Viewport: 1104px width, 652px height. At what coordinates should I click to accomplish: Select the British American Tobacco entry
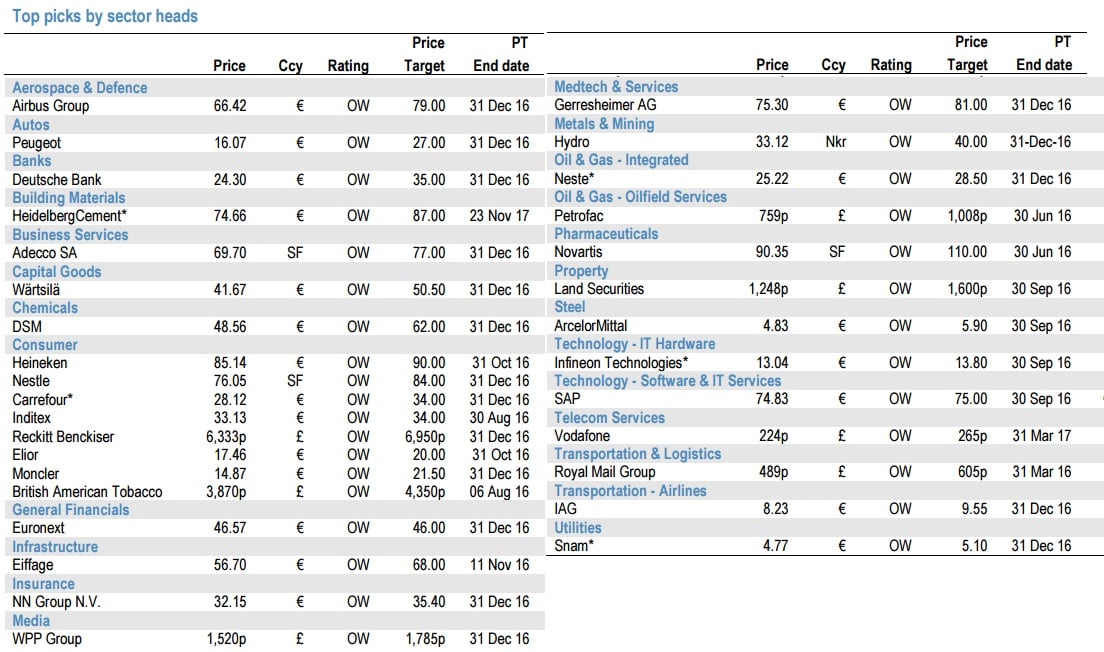tap(87, 492)
